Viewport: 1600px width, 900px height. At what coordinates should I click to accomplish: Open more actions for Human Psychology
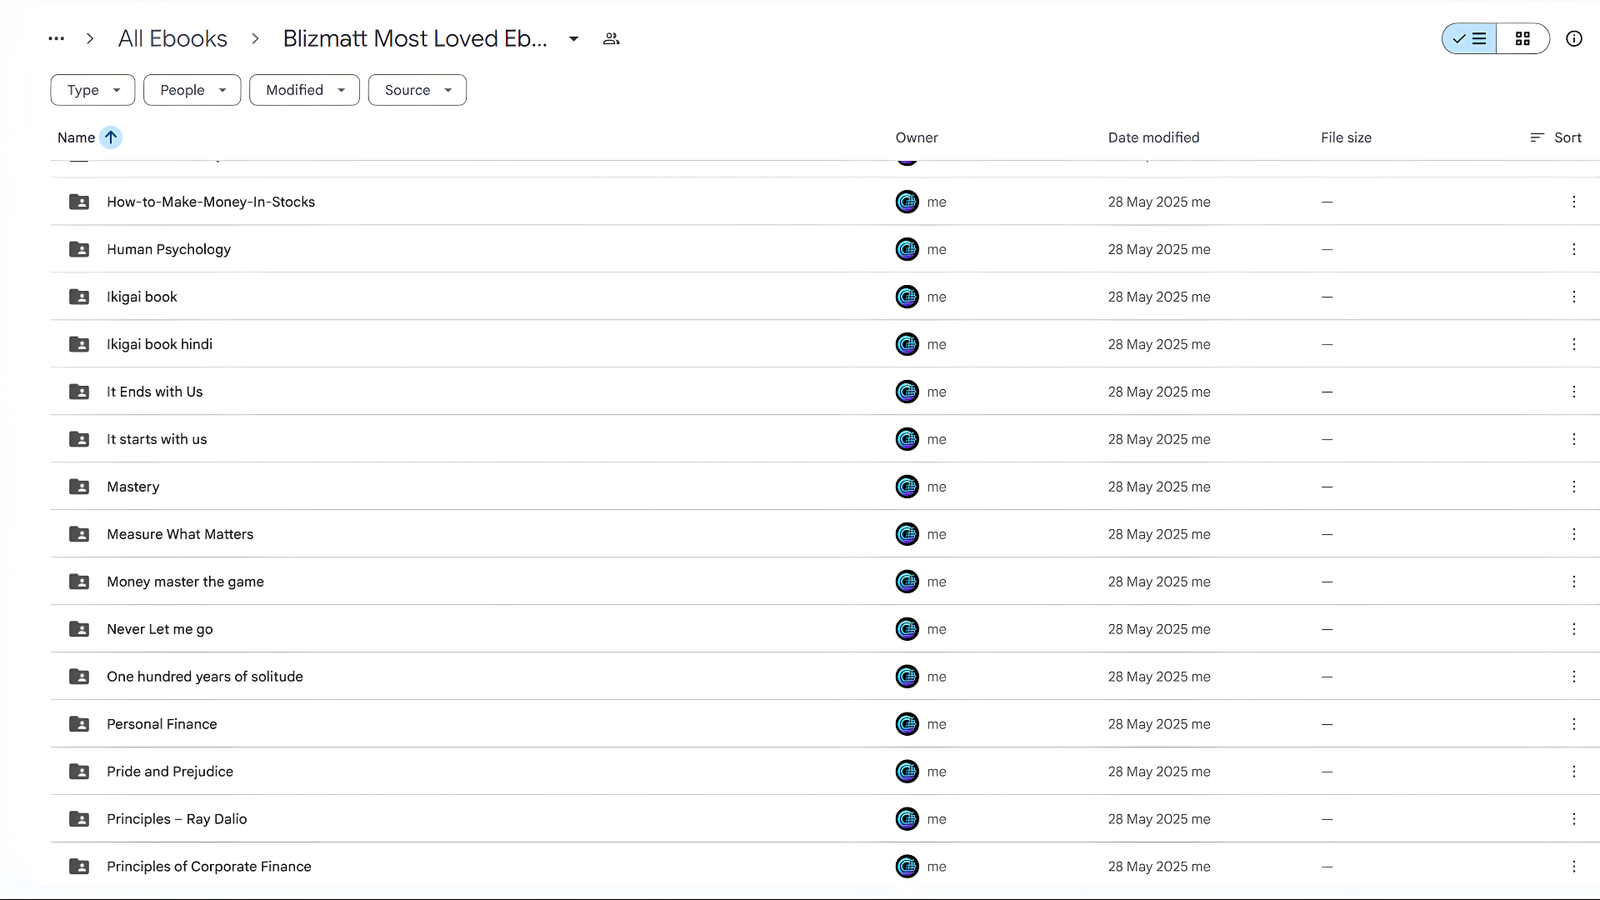(x=1574, y=250)
